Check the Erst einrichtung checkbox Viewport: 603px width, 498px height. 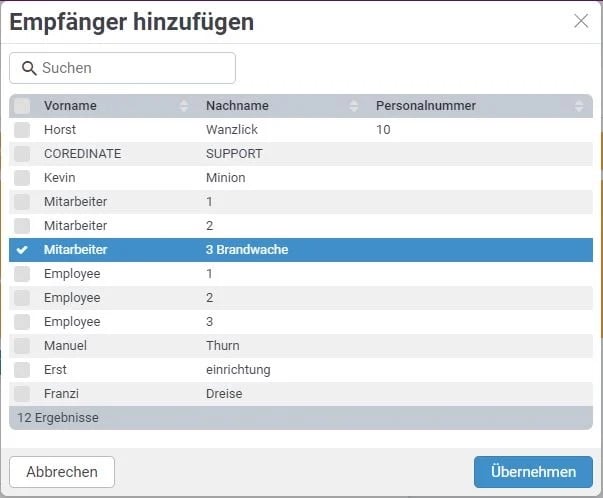point(22,370)
